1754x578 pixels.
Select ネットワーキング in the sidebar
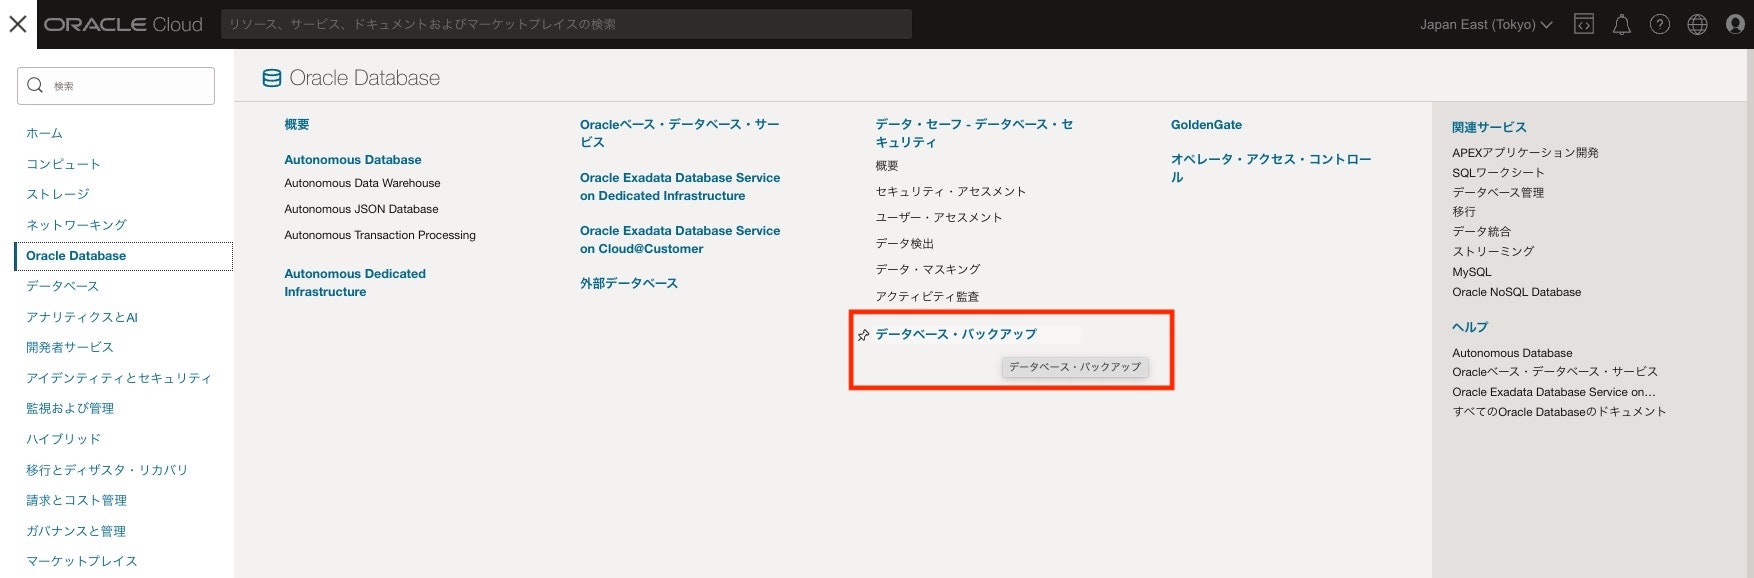[x=76, y=225]
